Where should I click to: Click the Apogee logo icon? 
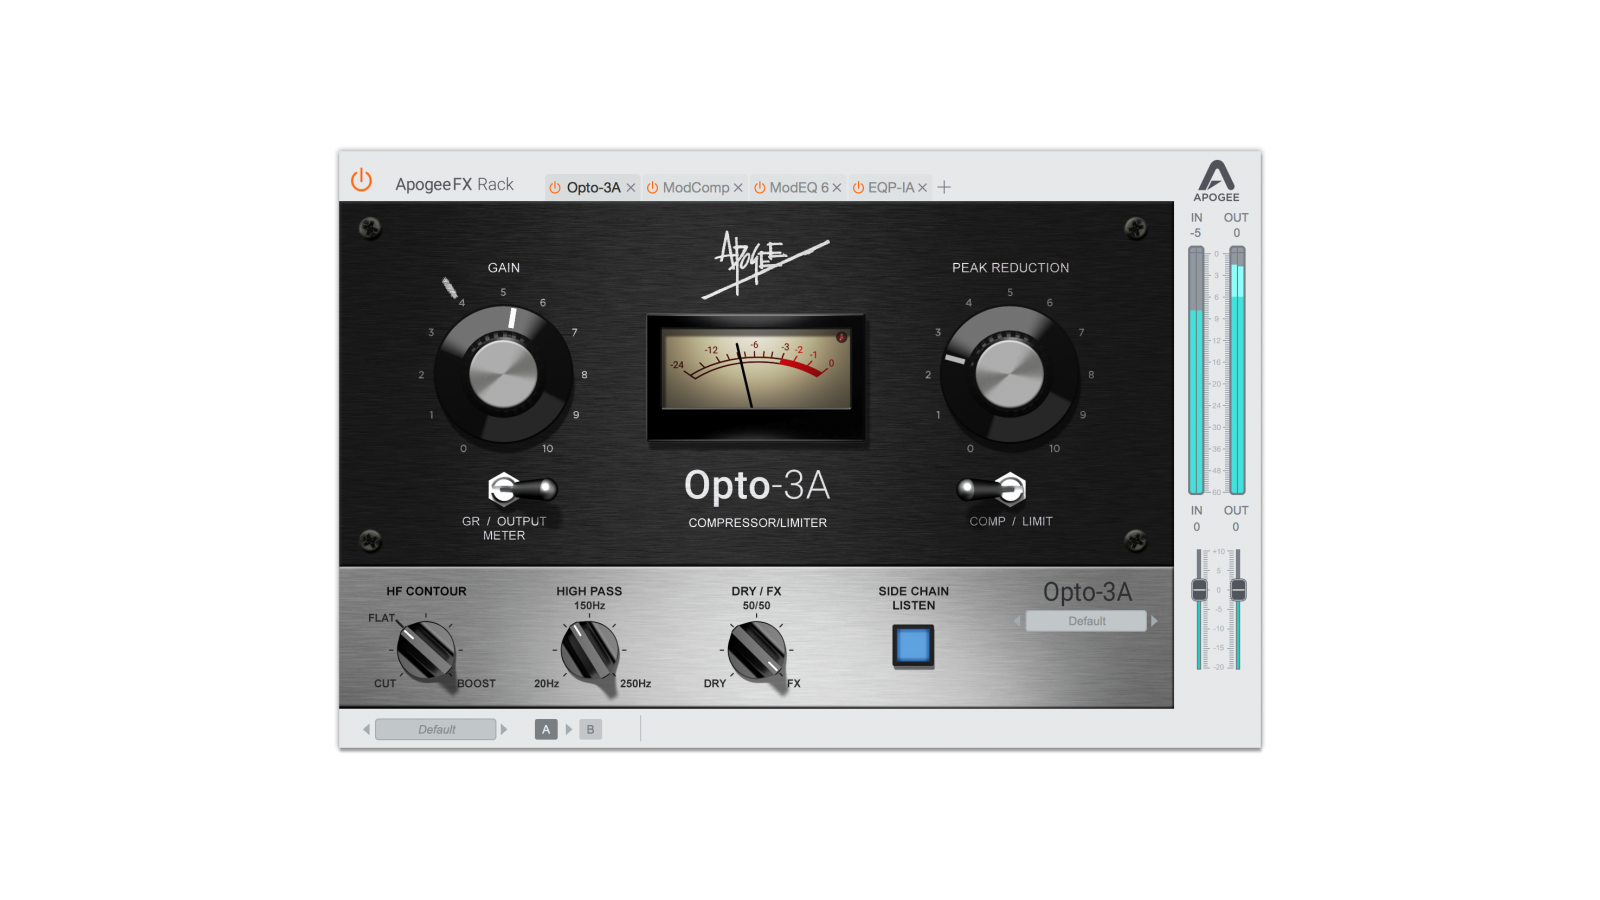click(x=1216, y=180)
